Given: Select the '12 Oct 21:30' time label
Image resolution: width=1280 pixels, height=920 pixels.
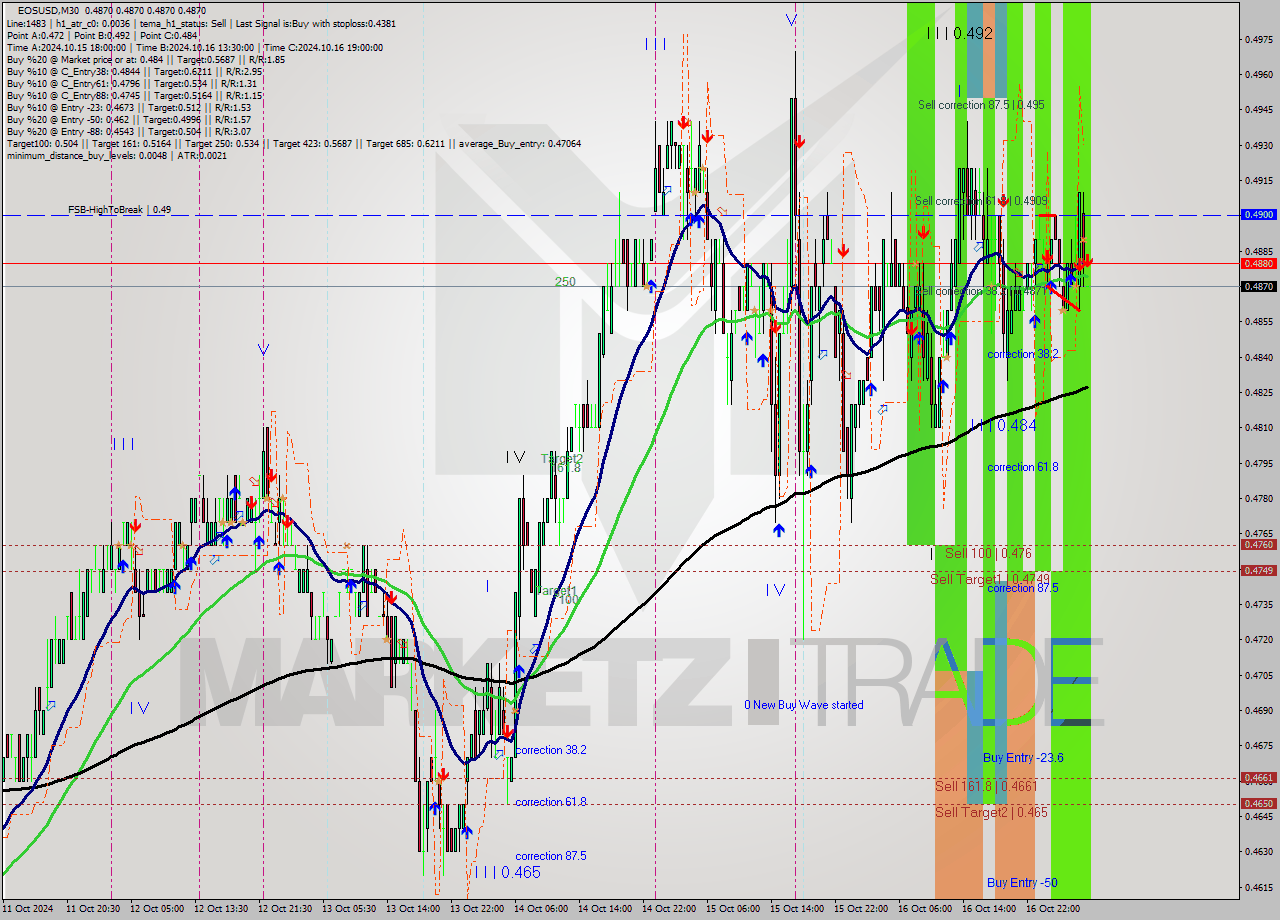Looking at the screenshot, I should click(x=284, y=909).
